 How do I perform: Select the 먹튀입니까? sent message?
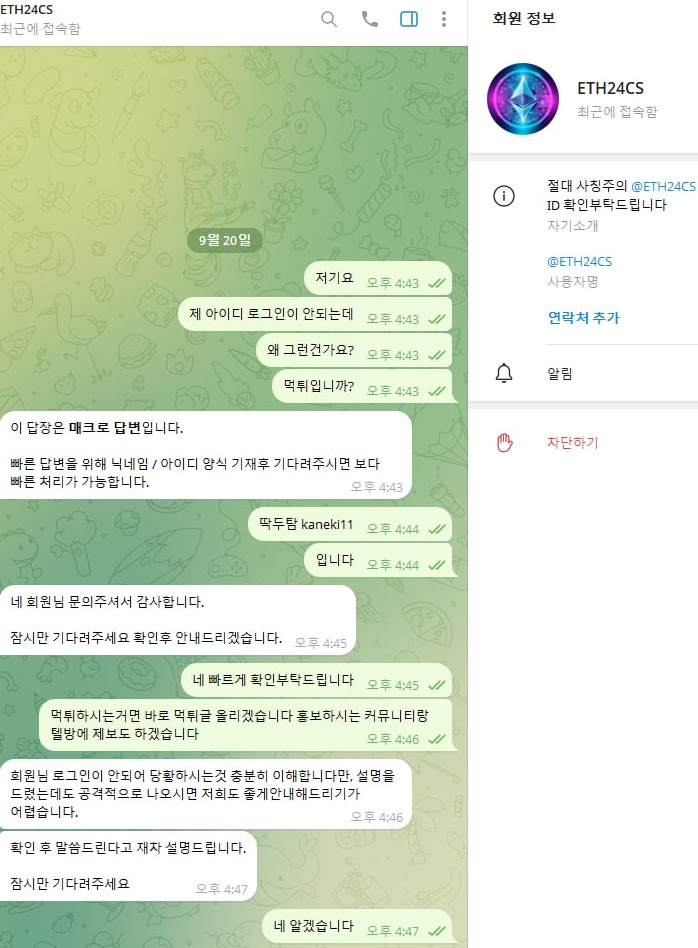coord(362,386)
